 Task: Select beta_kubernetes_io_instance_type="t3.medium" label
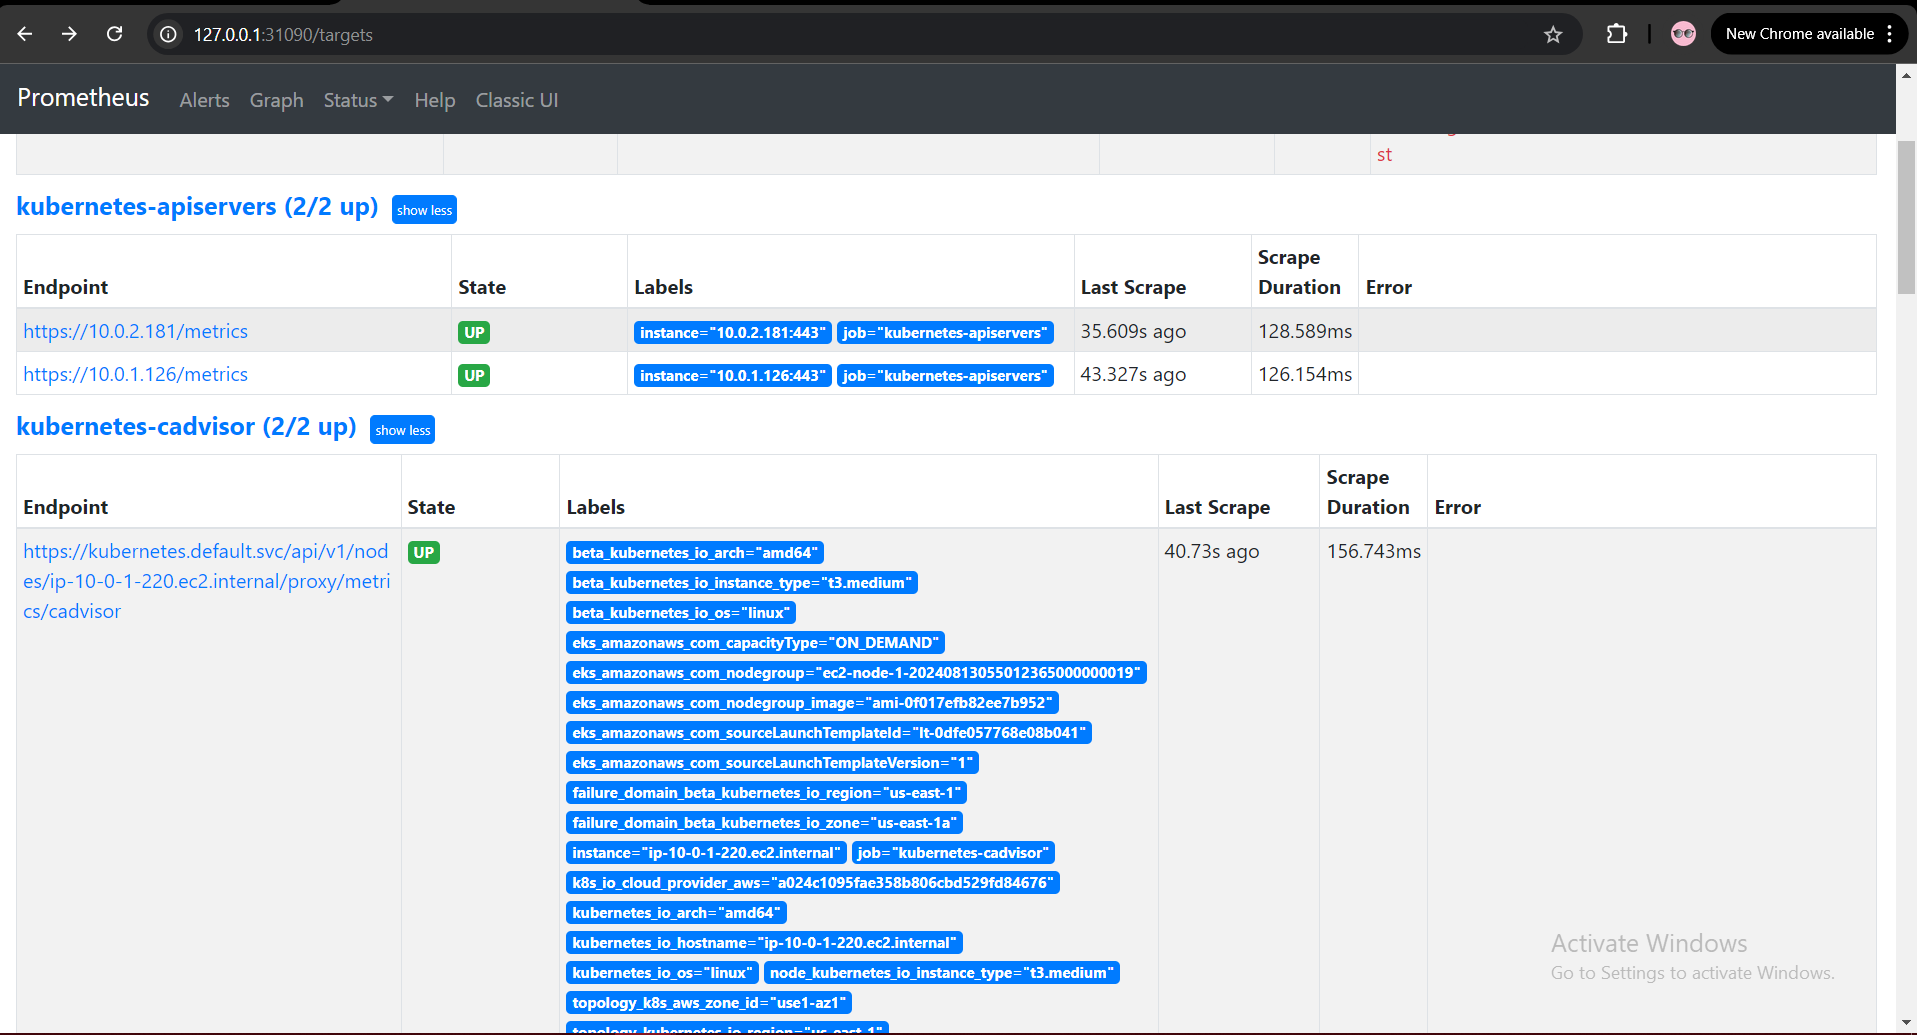(742, 582)
